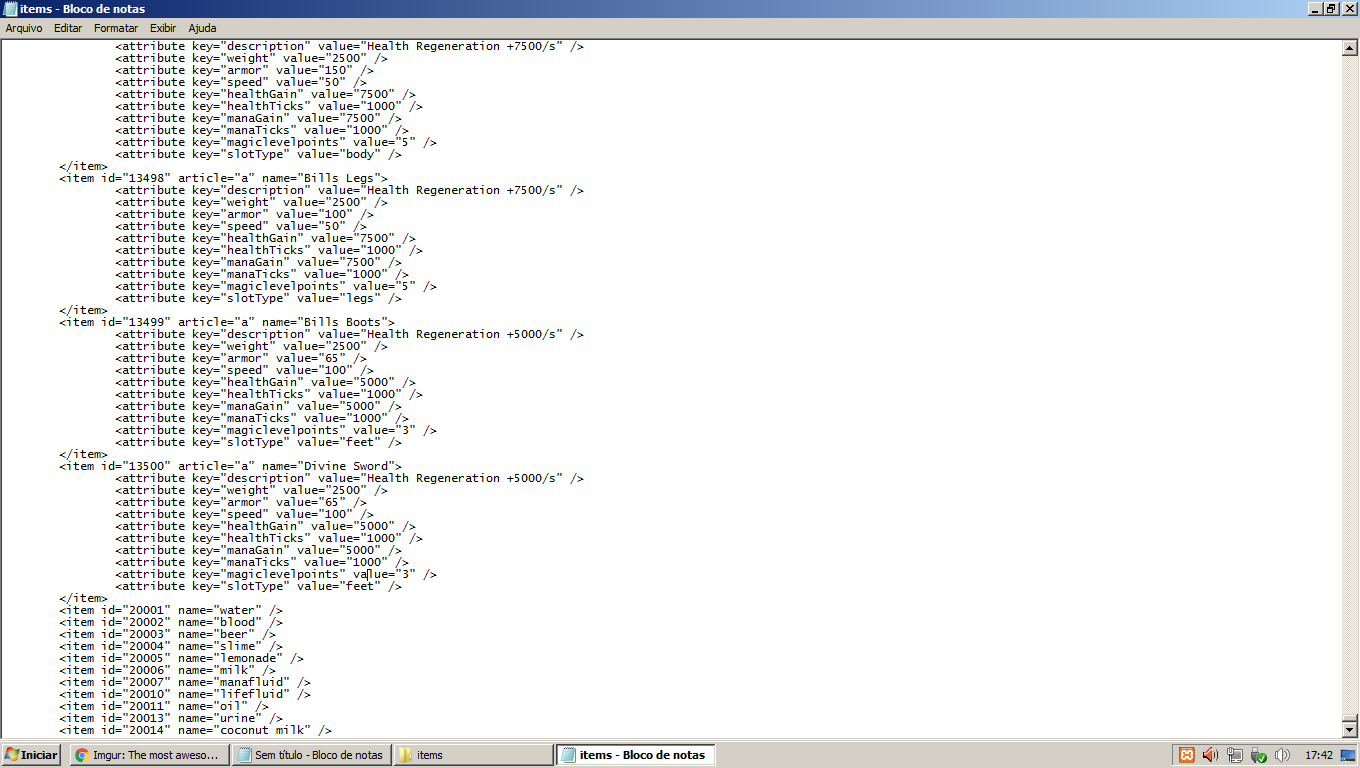
Task: Click the XAMPP icon in system tray
Action: tap(1186, 755)
